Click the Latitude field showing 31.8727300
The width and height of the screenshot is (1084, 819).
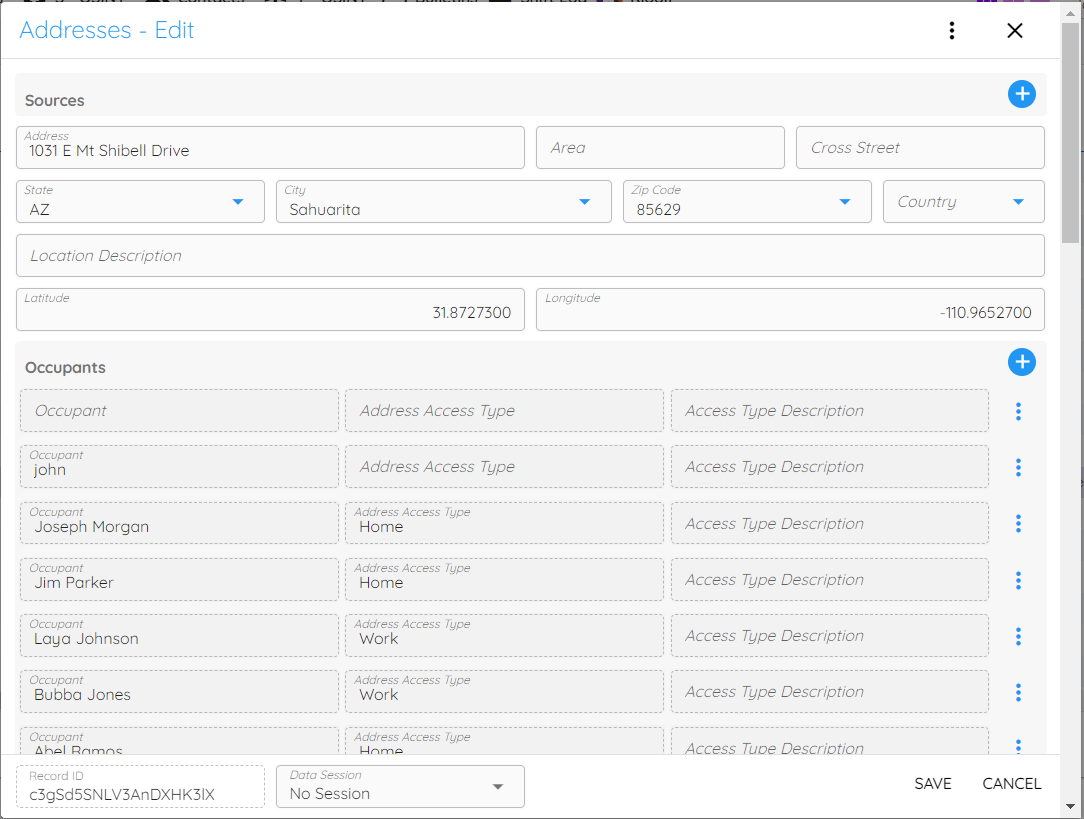(x=270, y=309)
